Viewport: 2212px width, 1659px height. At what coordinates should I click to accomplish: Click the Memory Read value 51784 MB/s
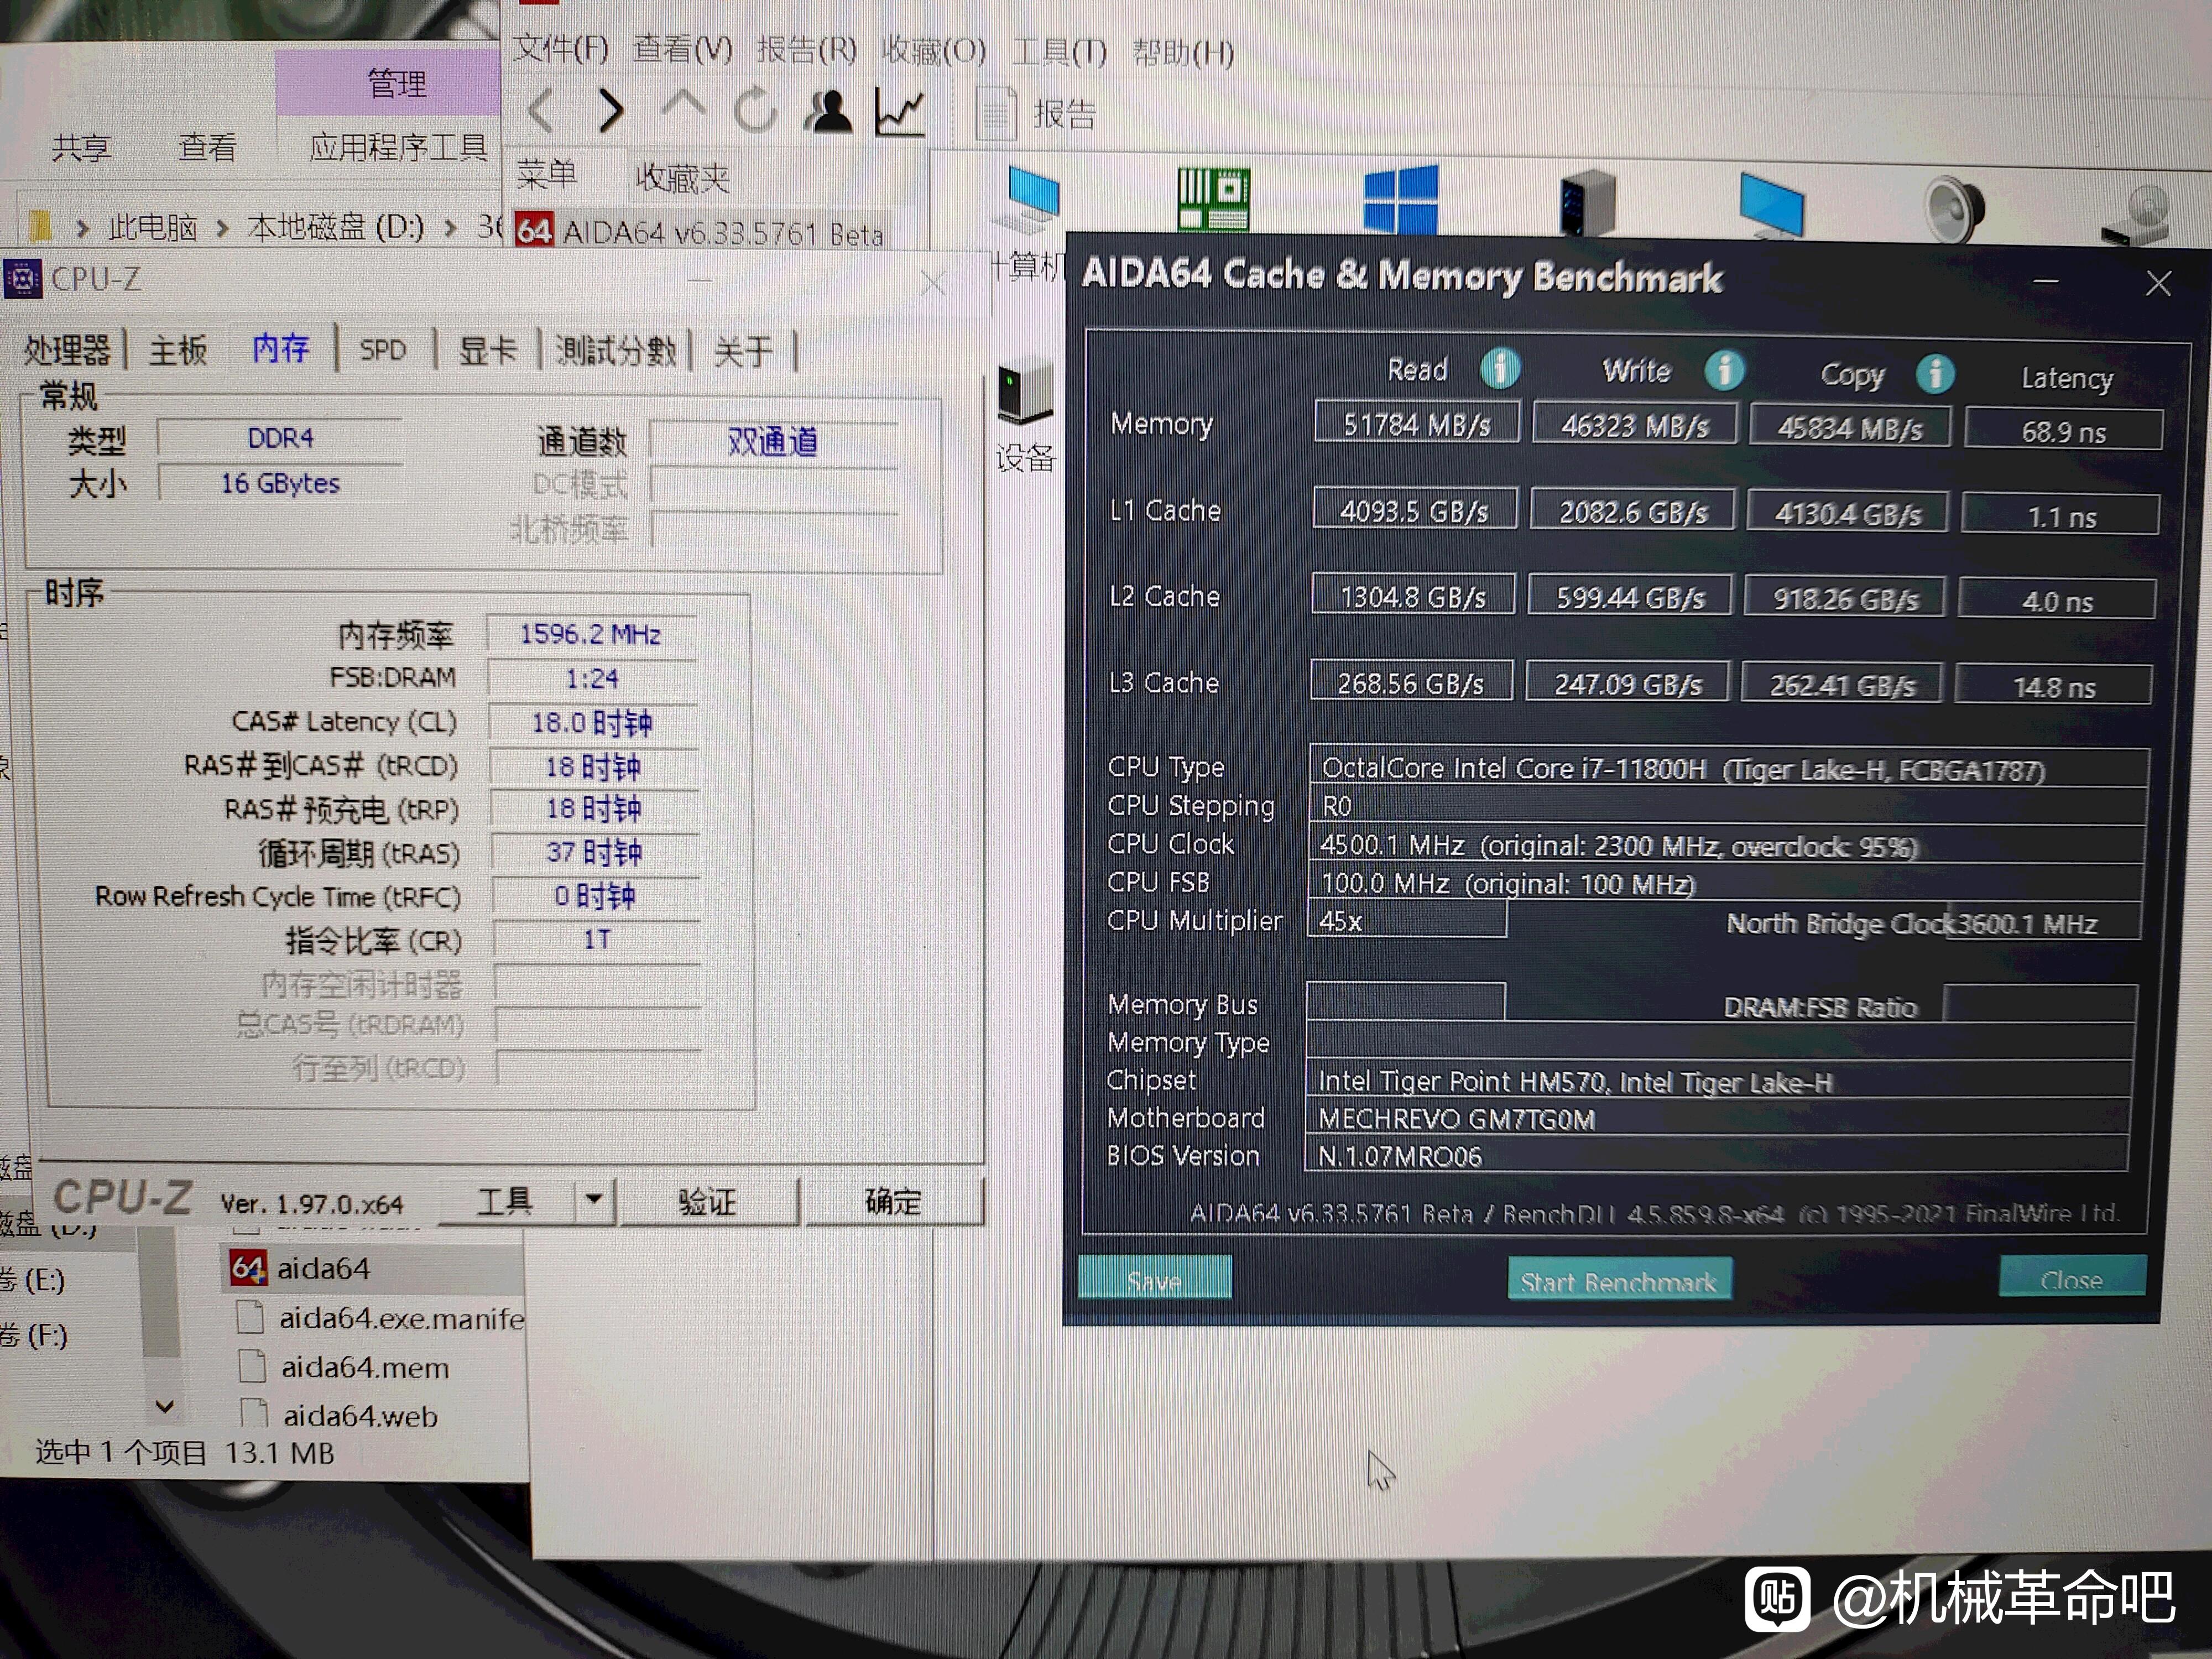click(x=1417, y=424)
